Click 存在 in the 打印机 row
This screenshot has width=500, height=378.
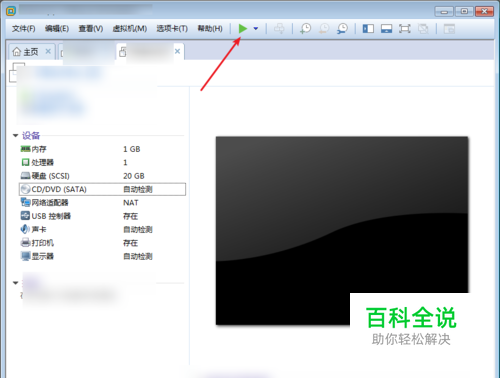(131, 243)
